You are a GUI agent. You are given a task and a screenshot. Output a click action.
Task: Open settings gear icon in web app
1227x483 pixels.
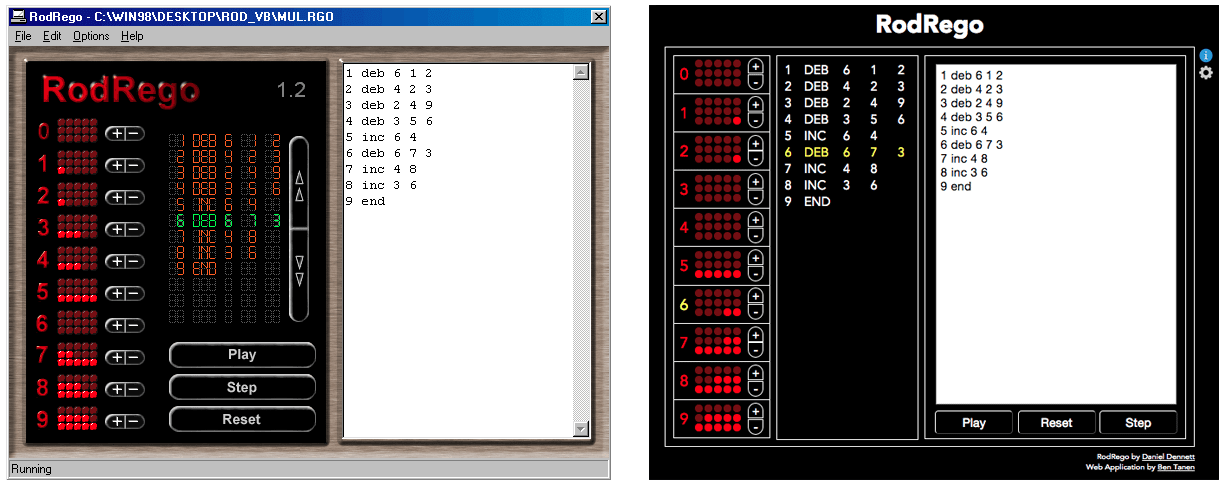point(1205,73)
